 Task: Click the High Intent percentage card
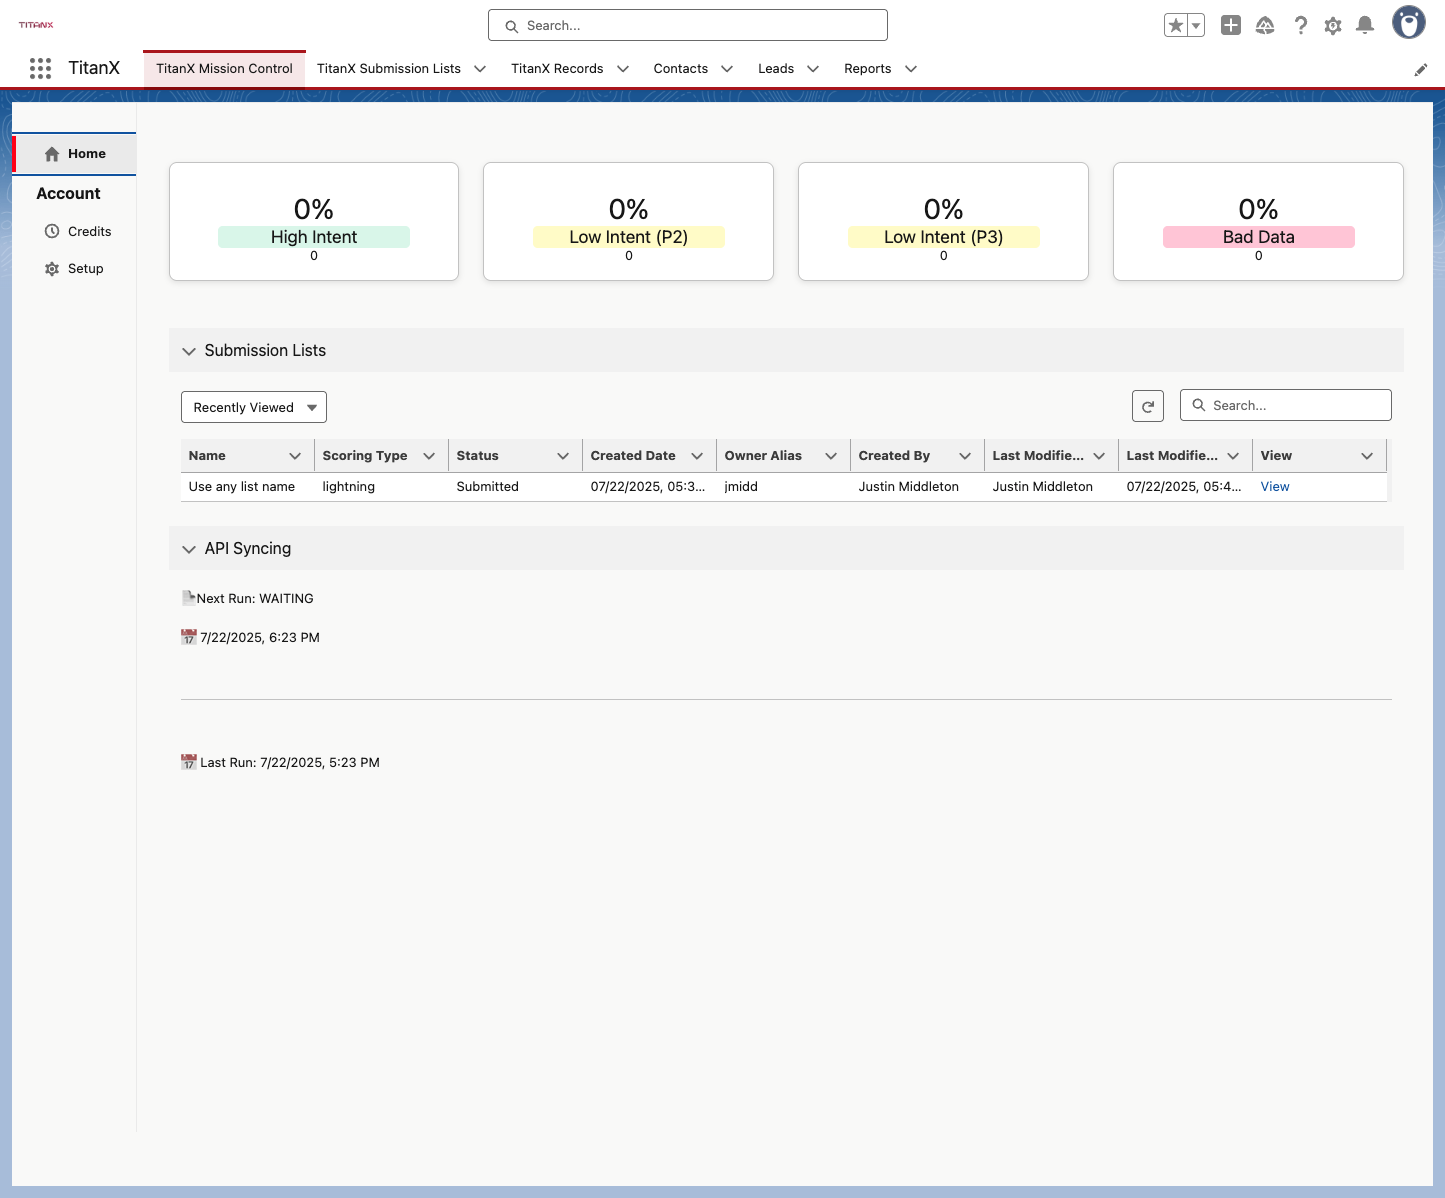click(314, 222)
